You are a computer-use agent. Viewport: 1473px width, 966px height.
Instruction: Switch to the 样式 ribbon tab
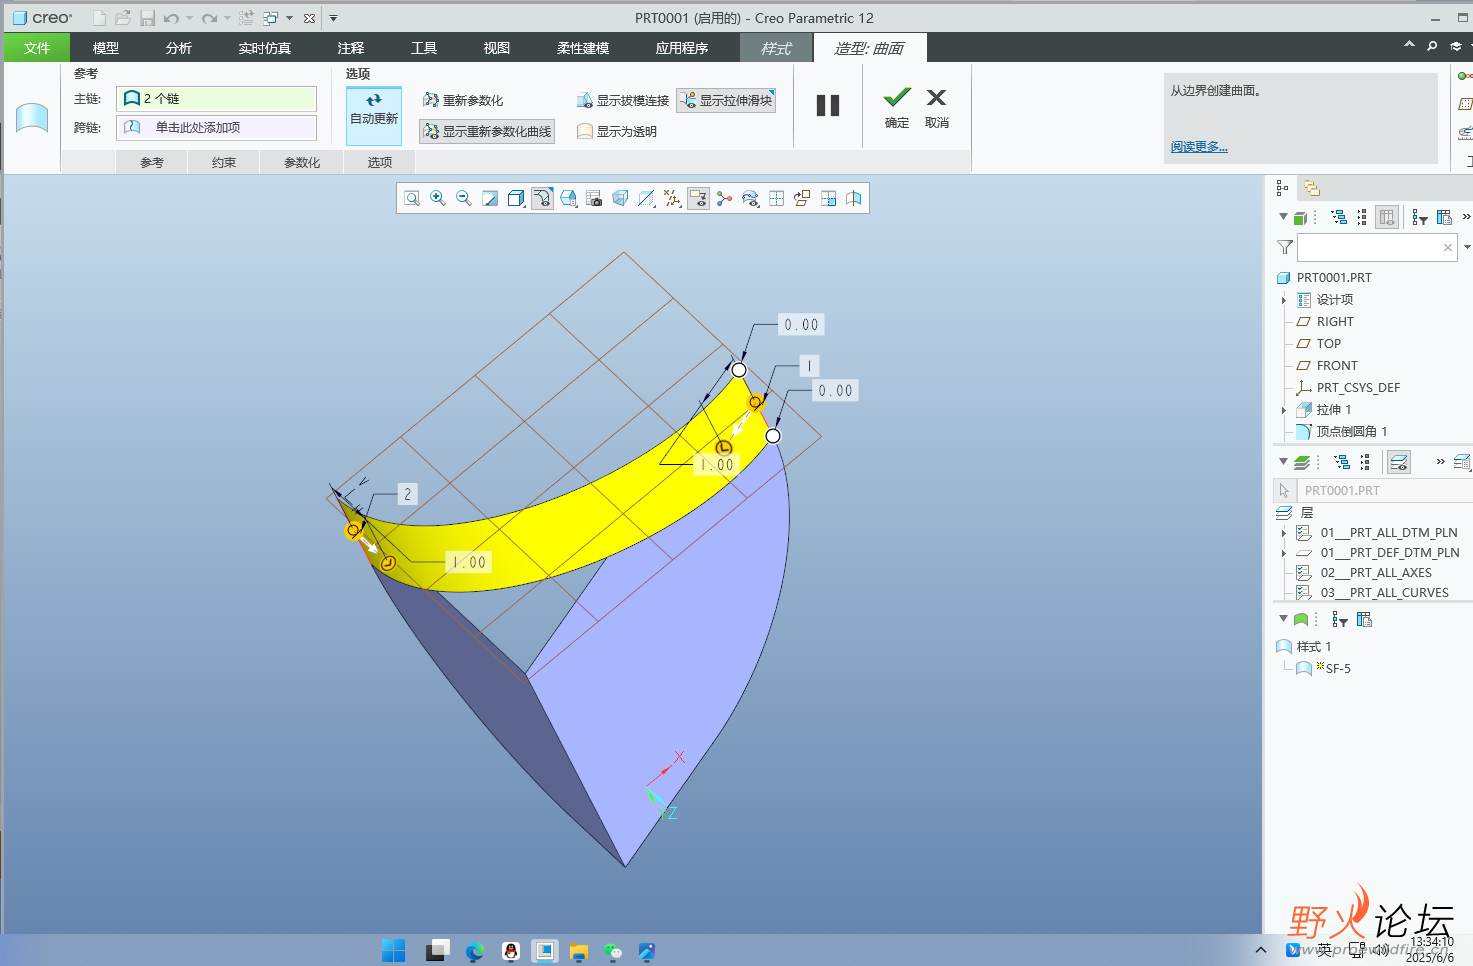[776, 48]
